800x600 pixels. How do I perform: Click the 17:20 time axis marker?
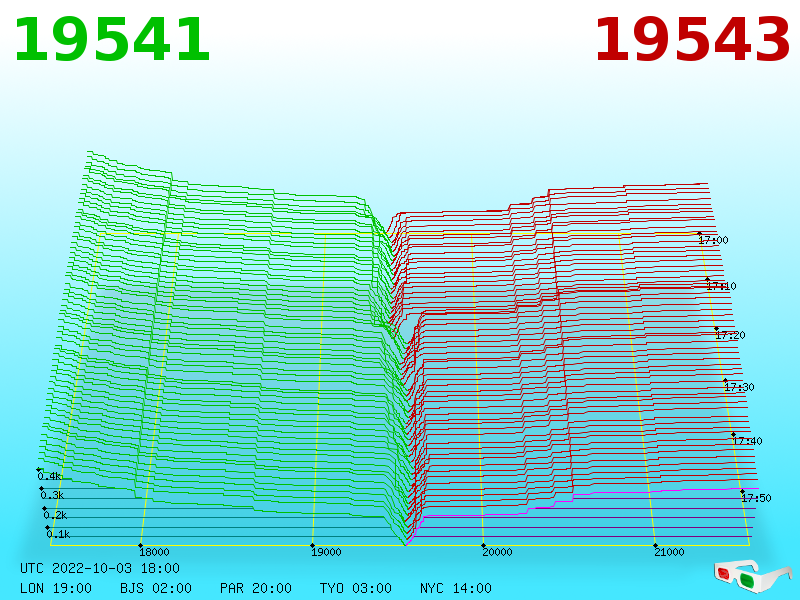(x=730, y=335)
